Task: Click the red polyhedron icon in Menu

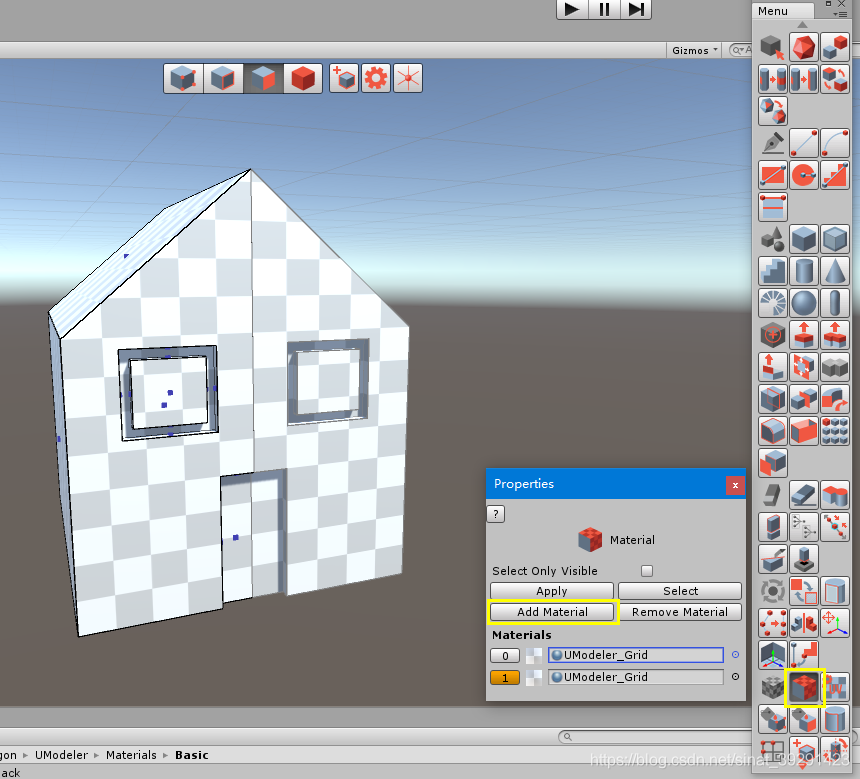Action: pyautogui.click(x=804, y=47)
